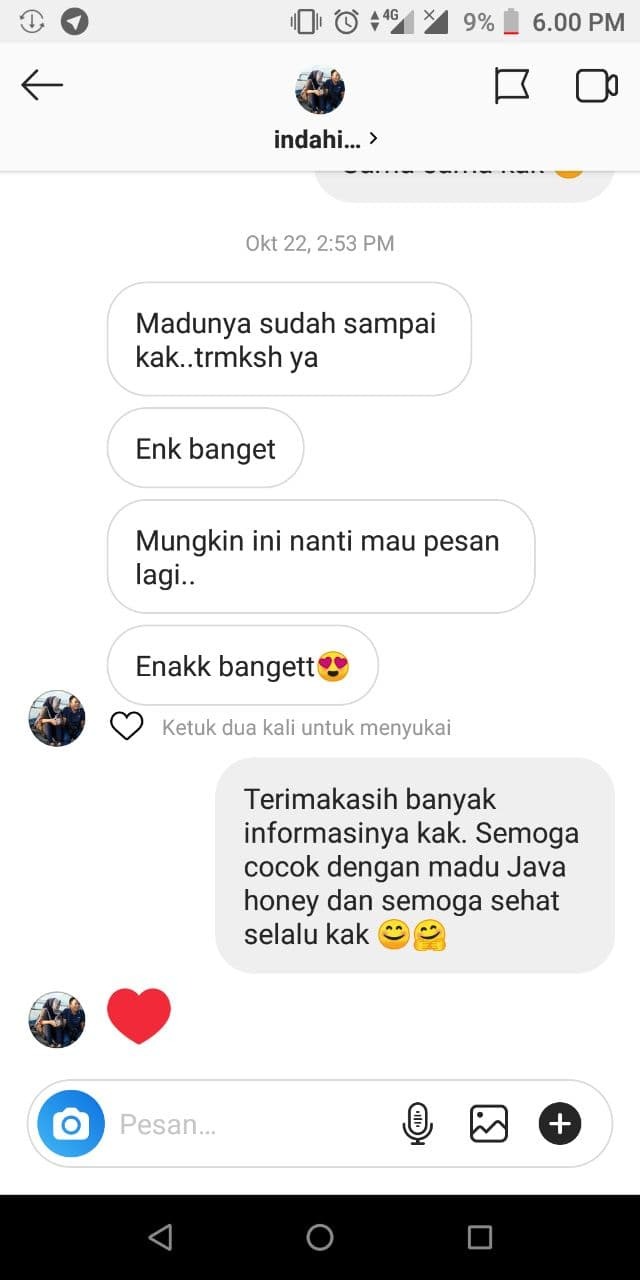This screenshot has height=1280, width=640.
Task: Tap the Android home navigation button
Action: click(320, 1237)
